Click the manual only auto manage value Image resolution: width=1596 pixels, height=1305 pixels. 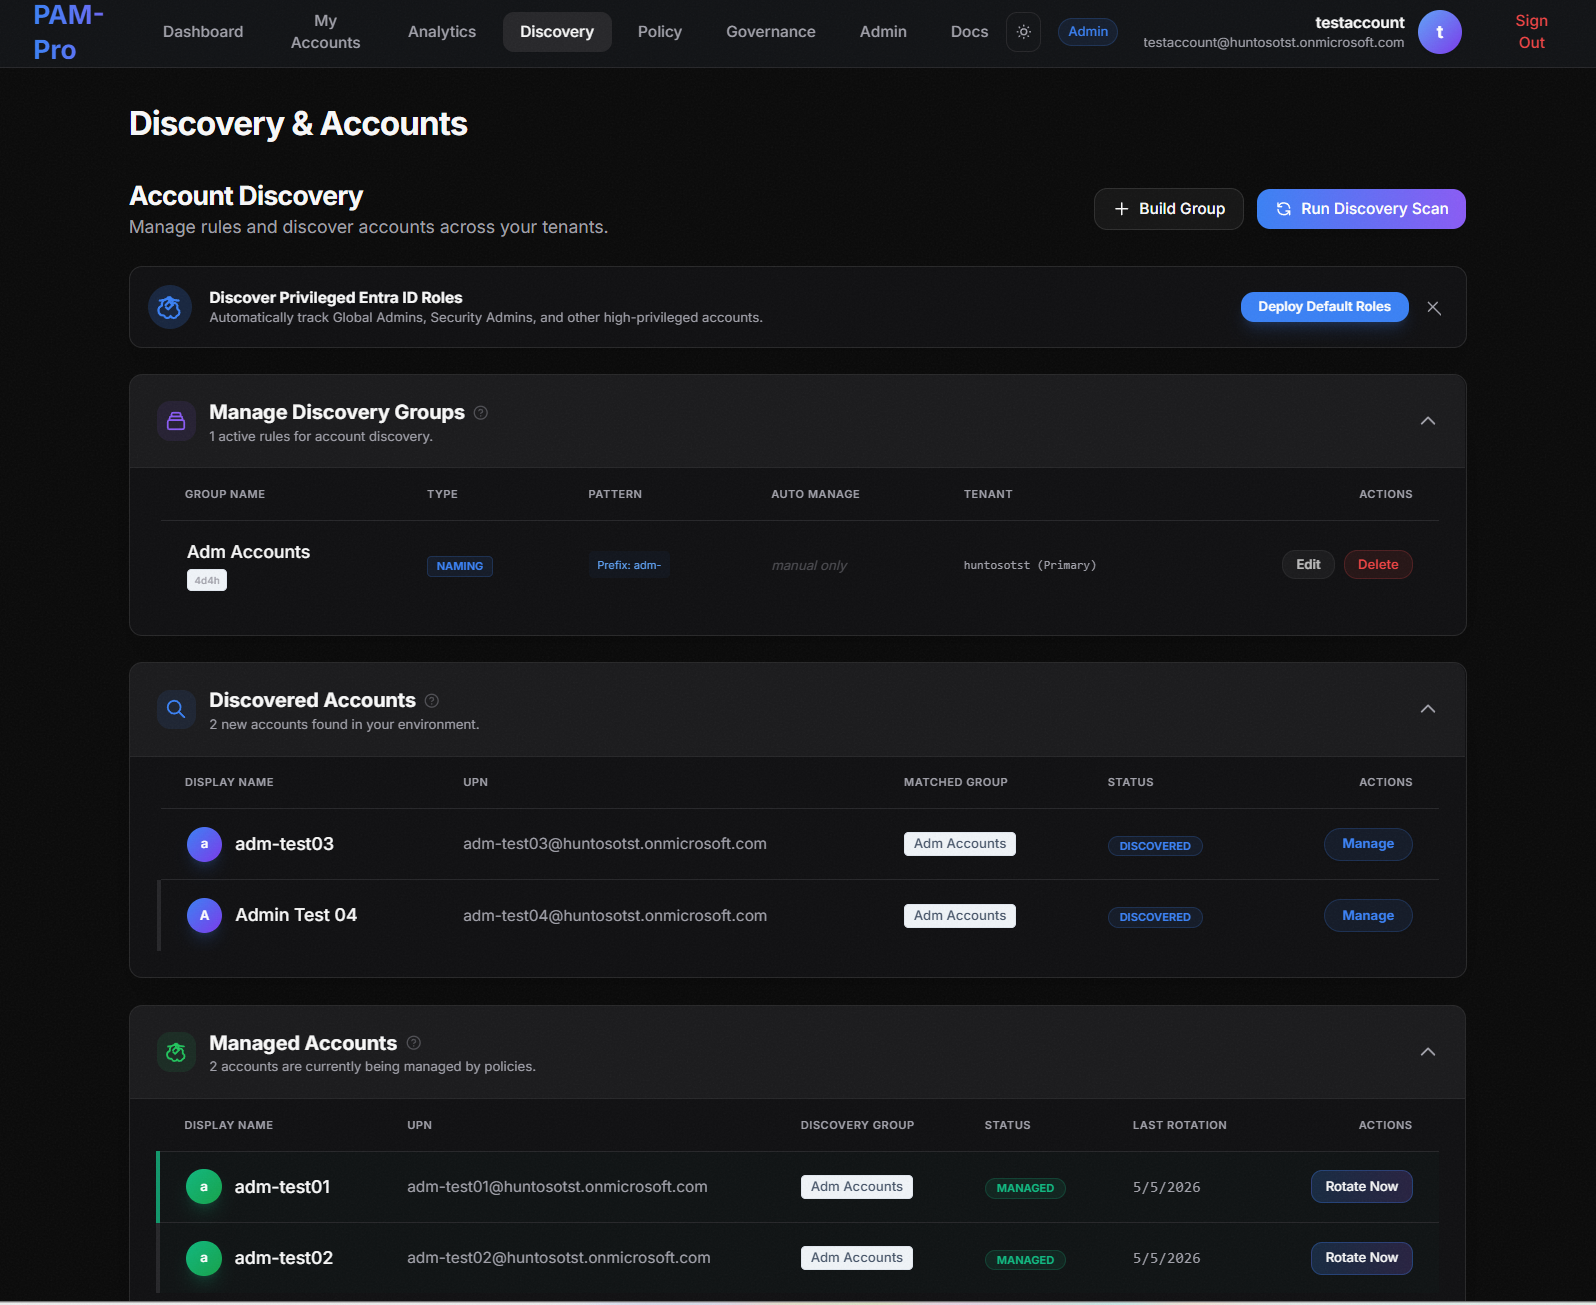[809, 566]
